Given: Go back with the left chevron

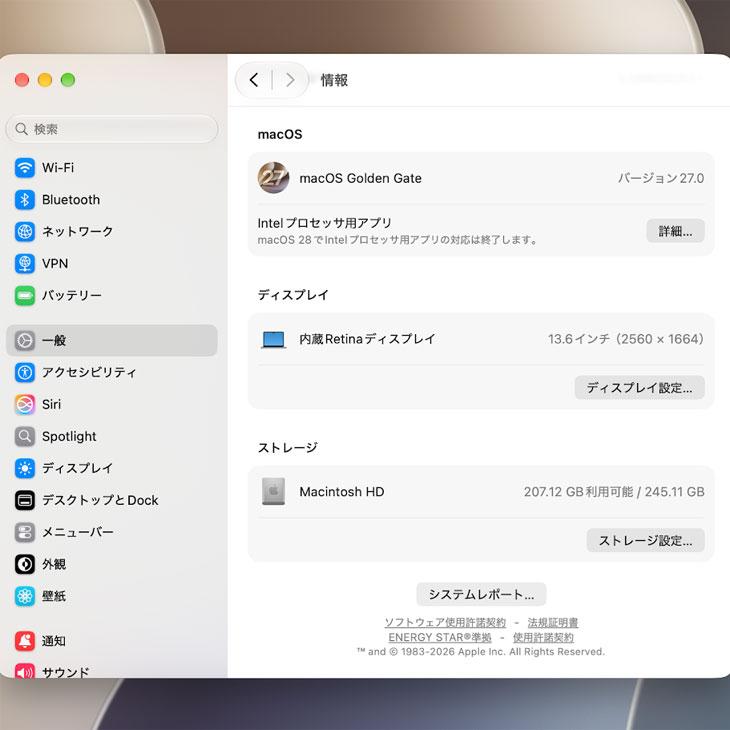Looking at the screenshot, I should coord(254,80).
